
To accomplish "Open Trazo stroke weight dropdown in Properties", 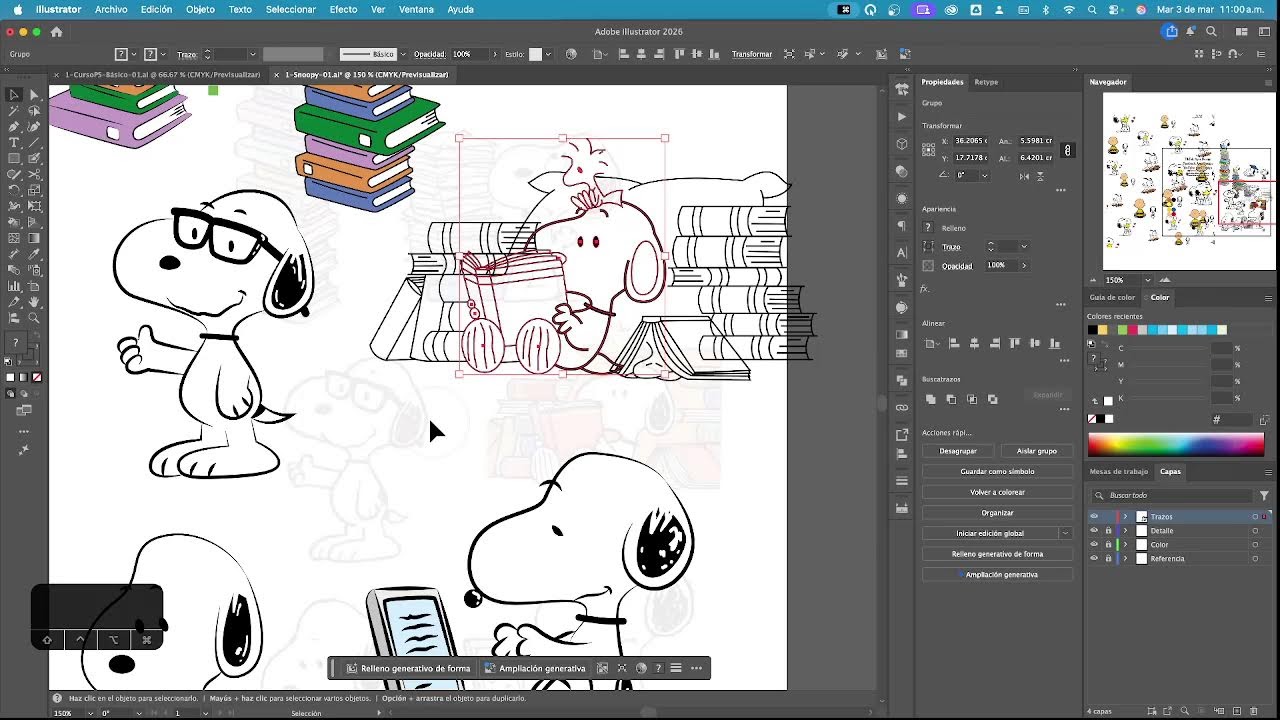I will pos(1024,246).
